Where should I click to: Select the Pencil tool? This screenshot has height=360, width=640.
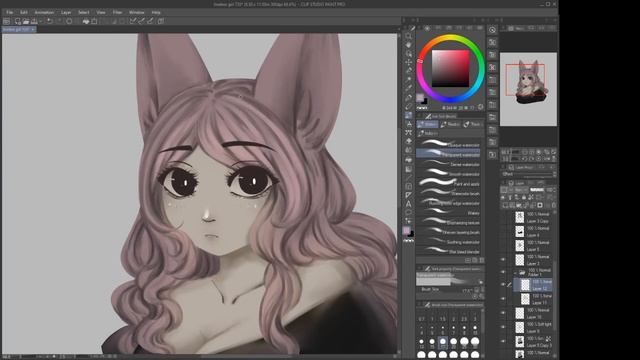409,107
